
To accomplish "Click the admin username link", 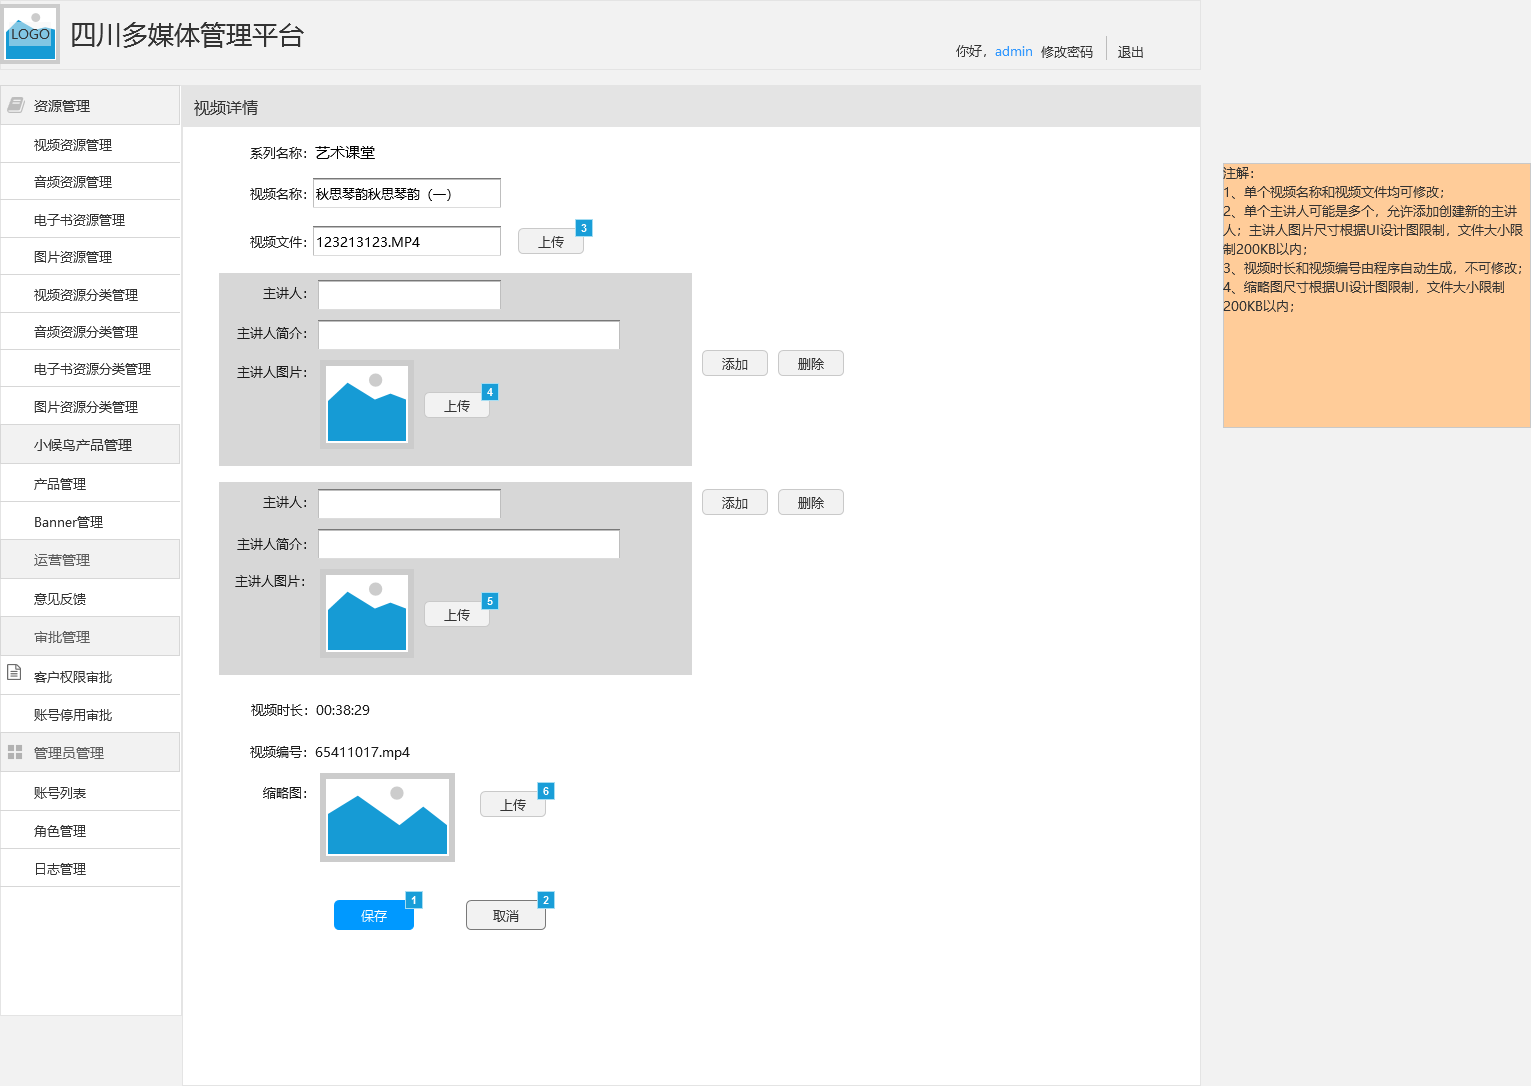I will coord(1013,51).
